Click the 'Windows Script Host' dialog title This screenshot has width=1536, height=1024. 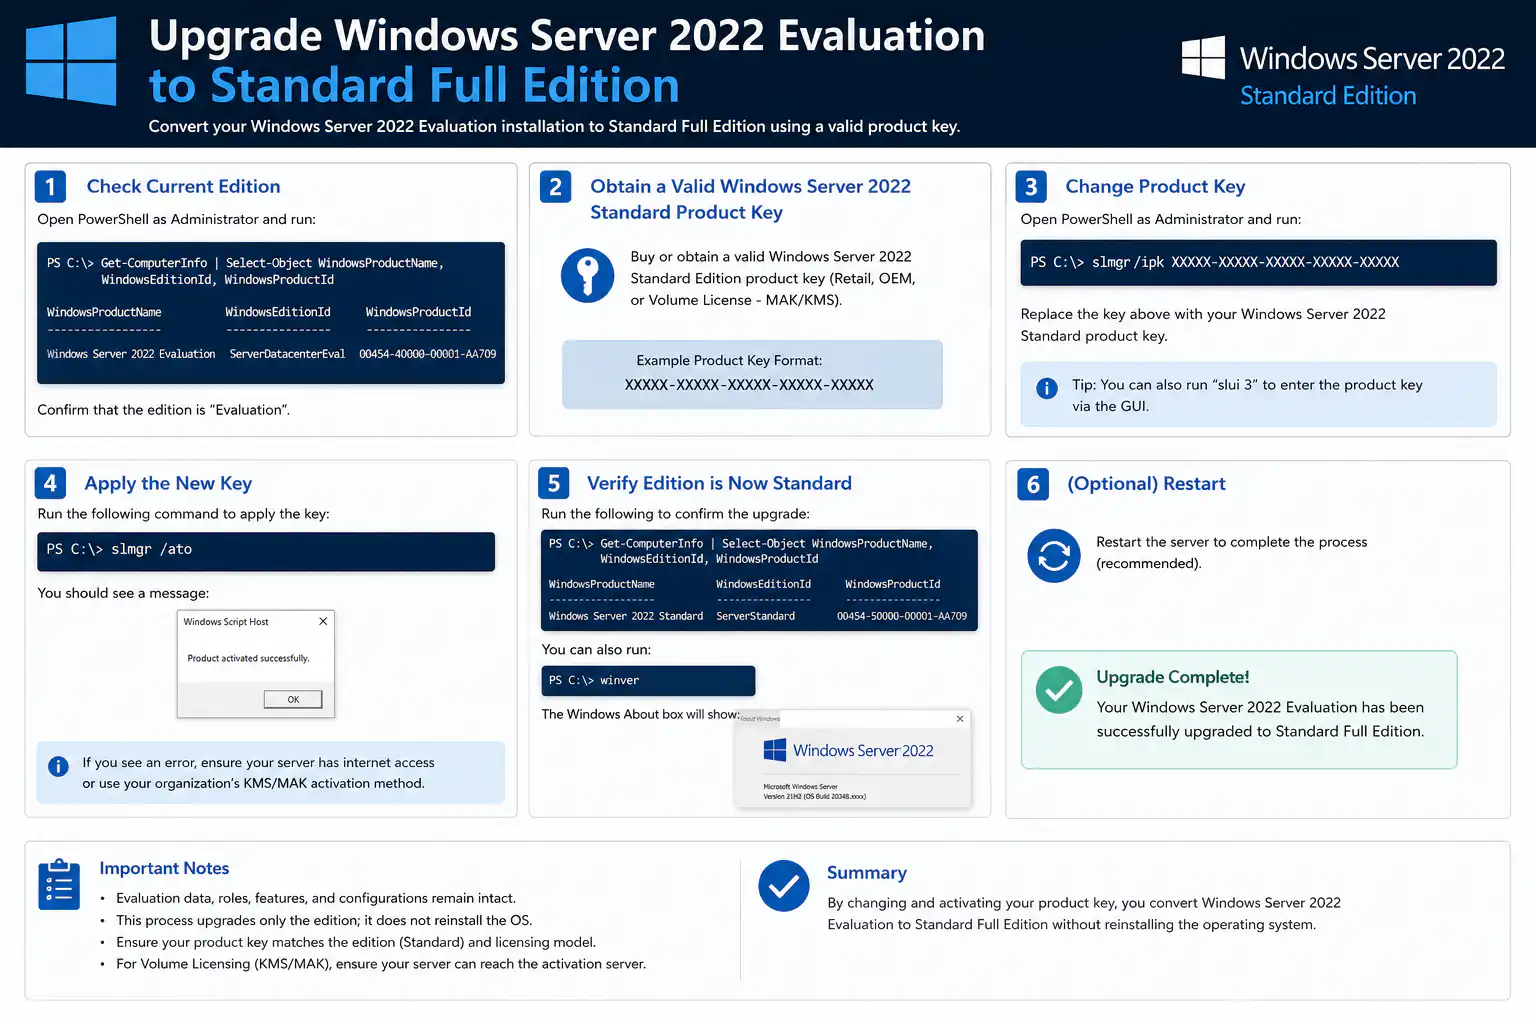(226, 622)
